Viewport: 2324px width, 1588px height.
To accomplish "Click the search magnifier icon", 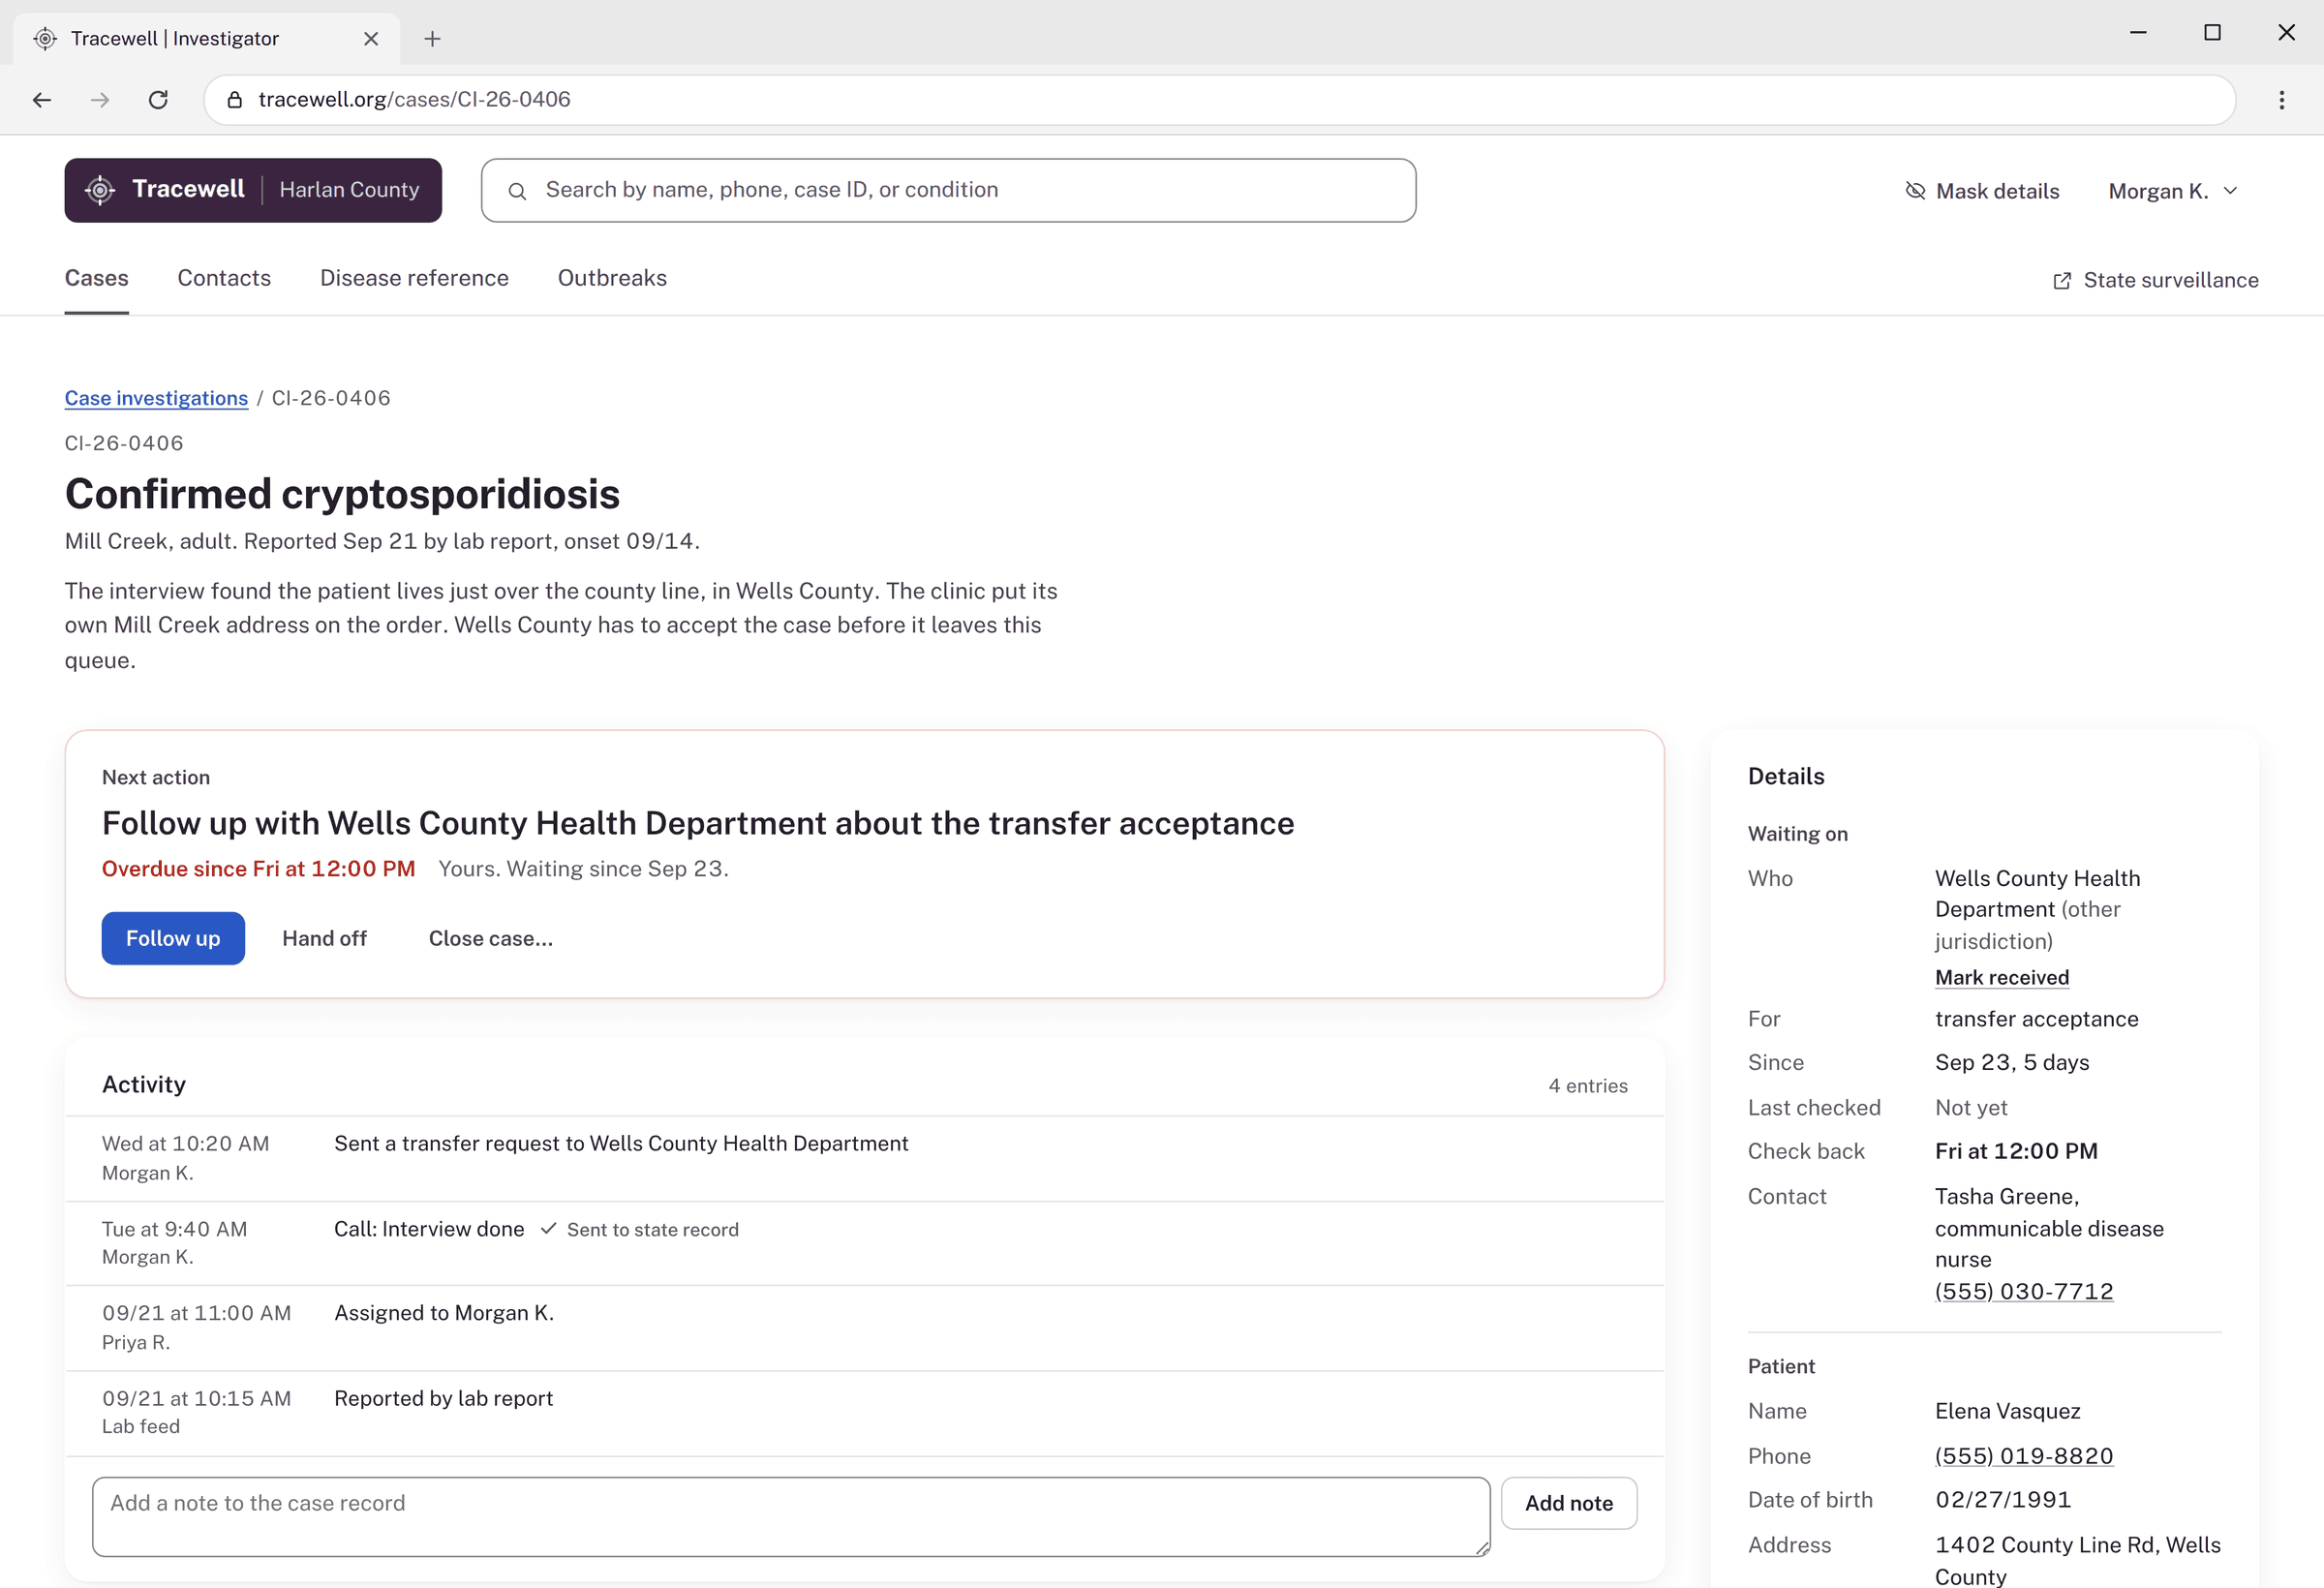I will click(517, 191).
